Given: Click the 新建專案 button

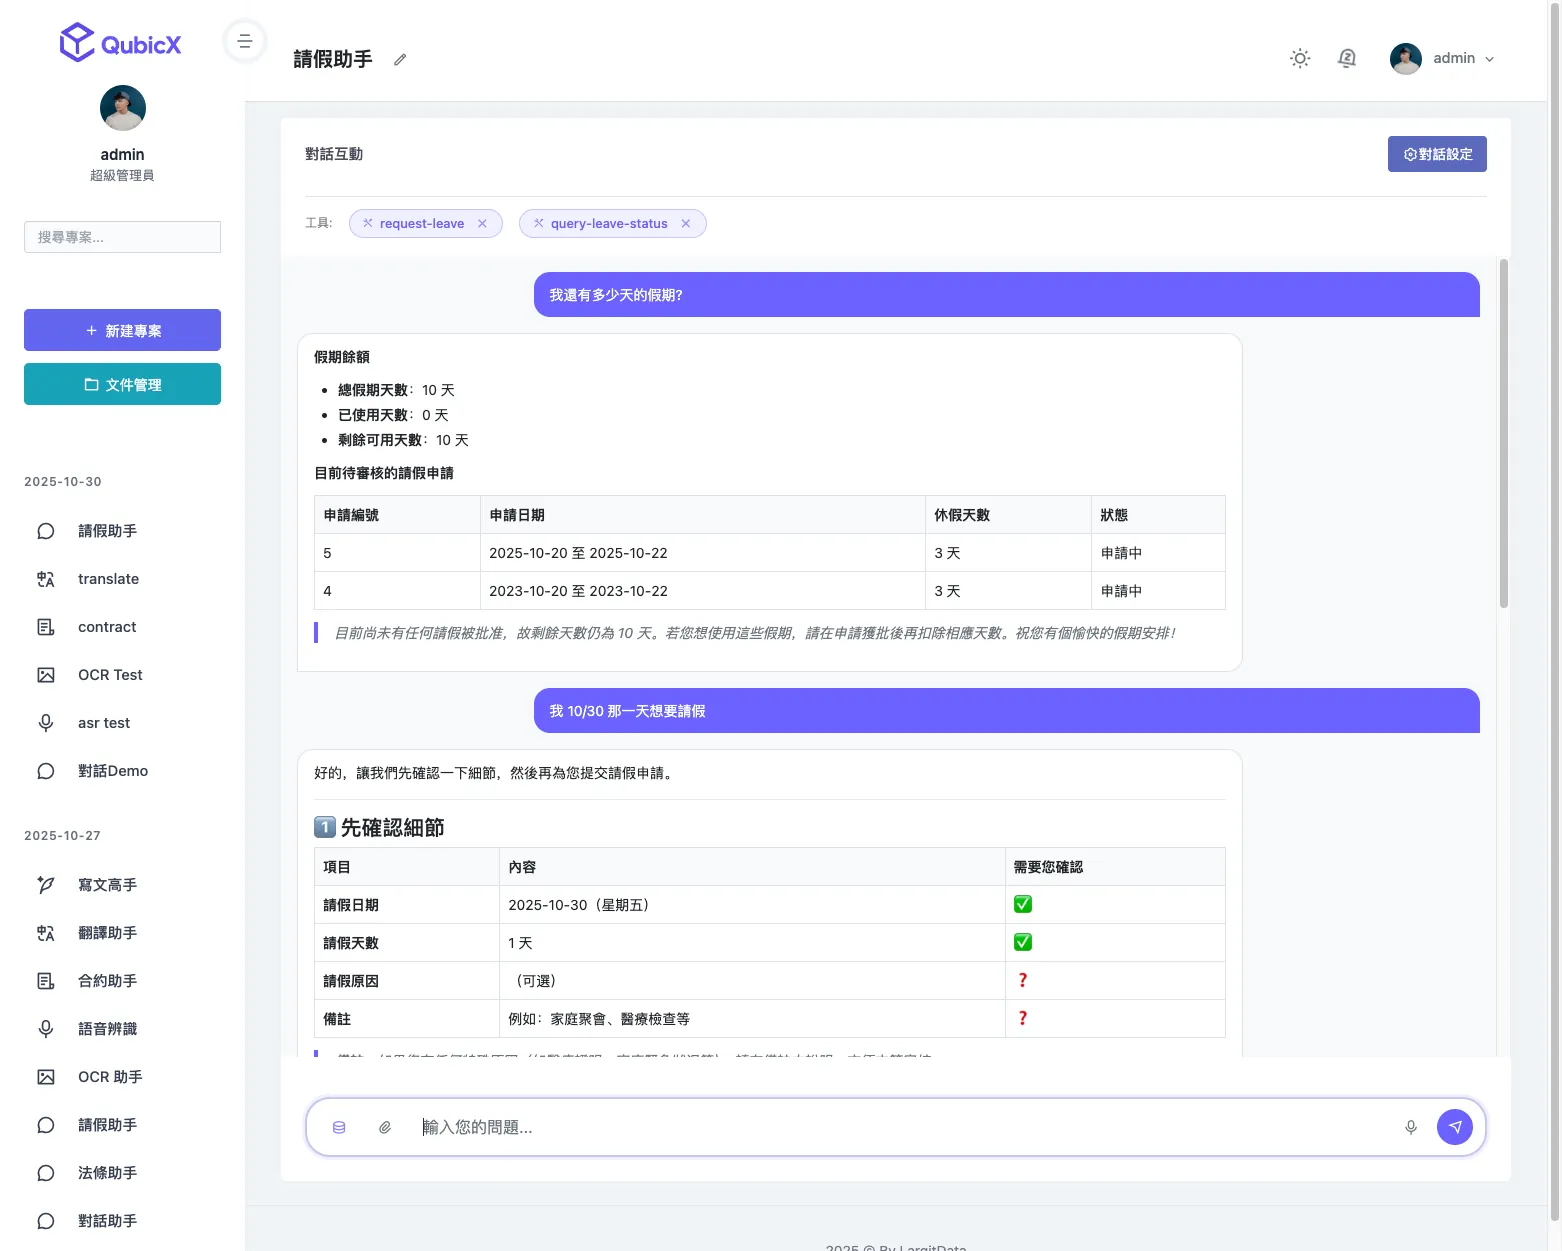Looking at the screenshot, I should point(122,330).
